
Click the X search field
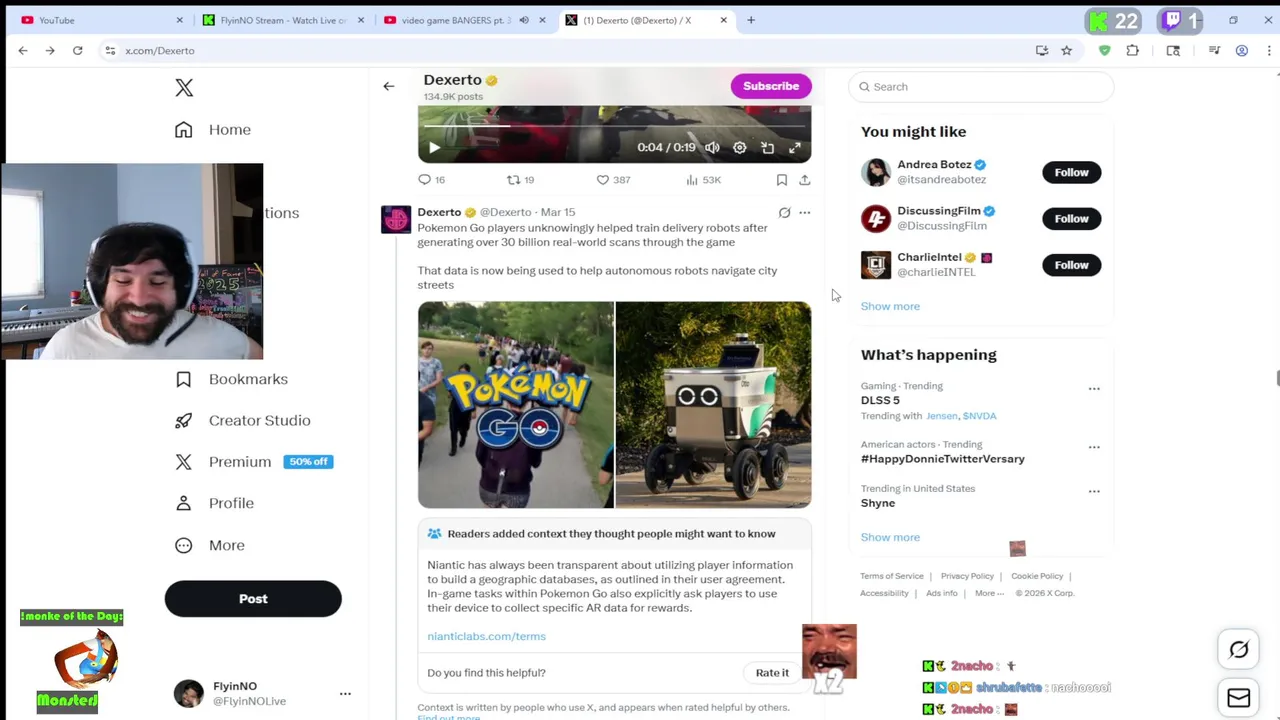(981, 87)
